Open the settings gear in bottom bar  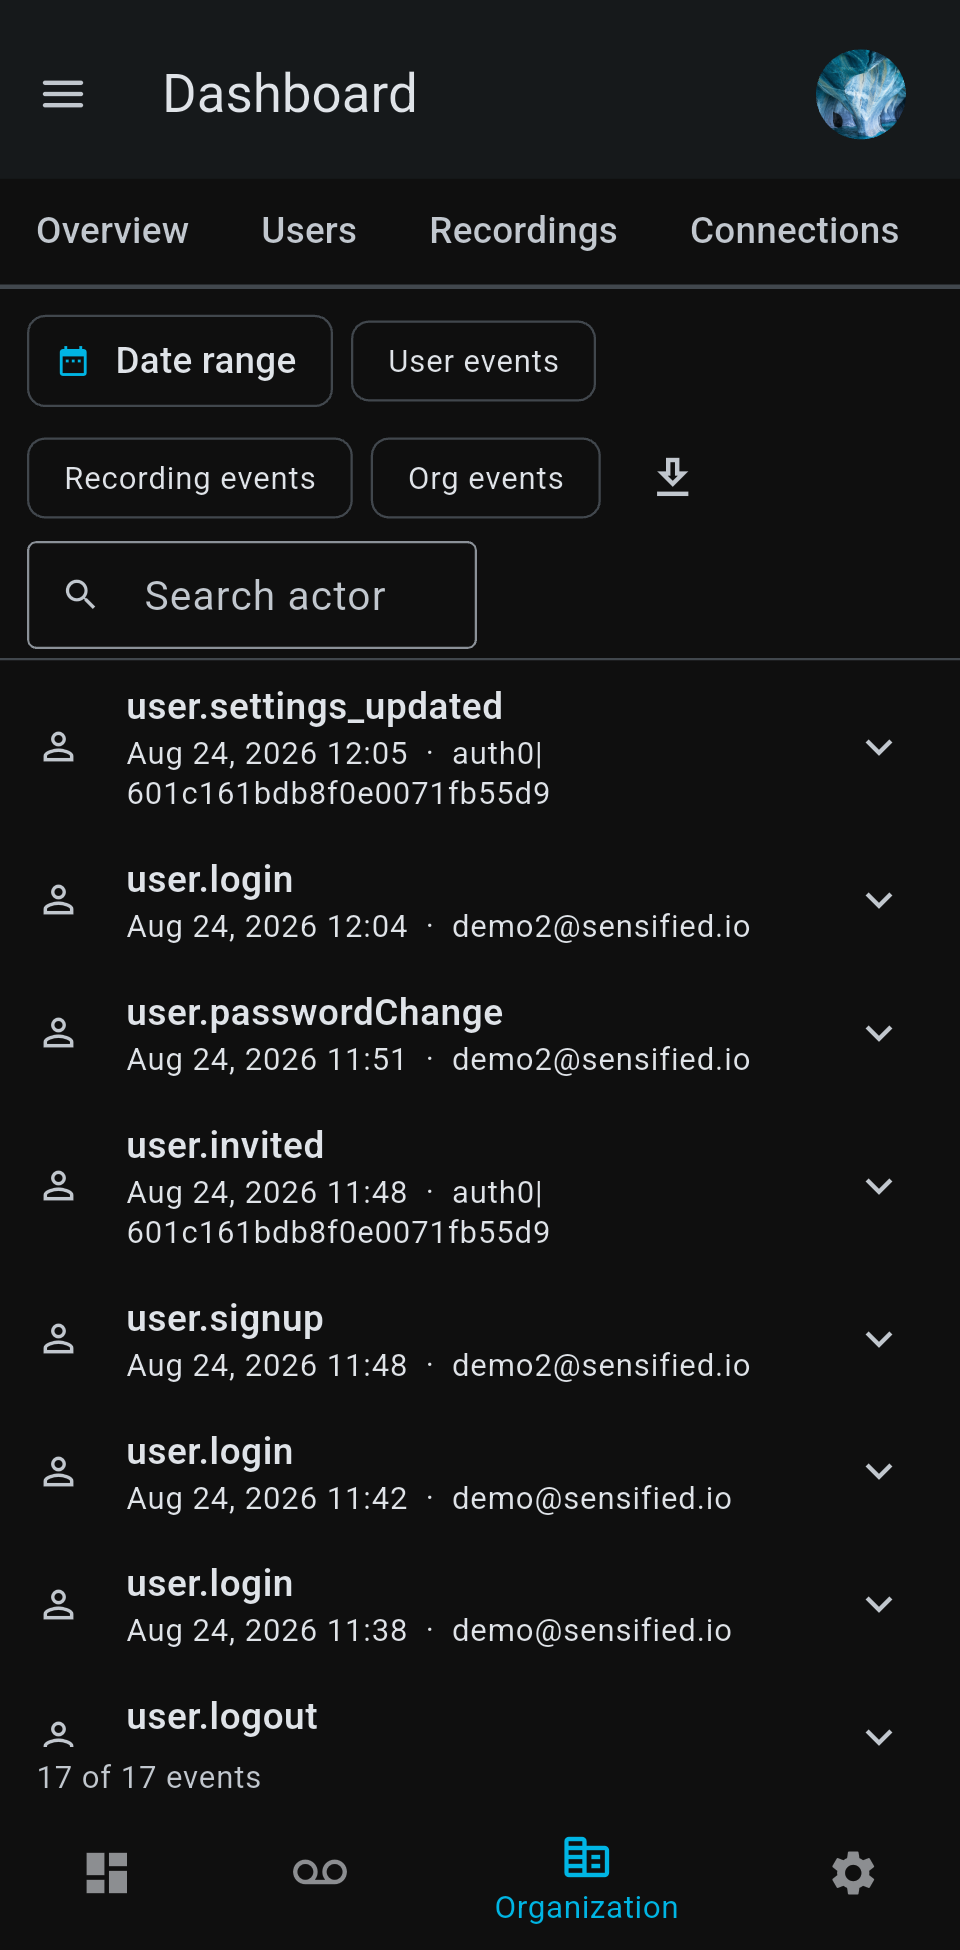pyautogui.click(x=853, y=1872)
